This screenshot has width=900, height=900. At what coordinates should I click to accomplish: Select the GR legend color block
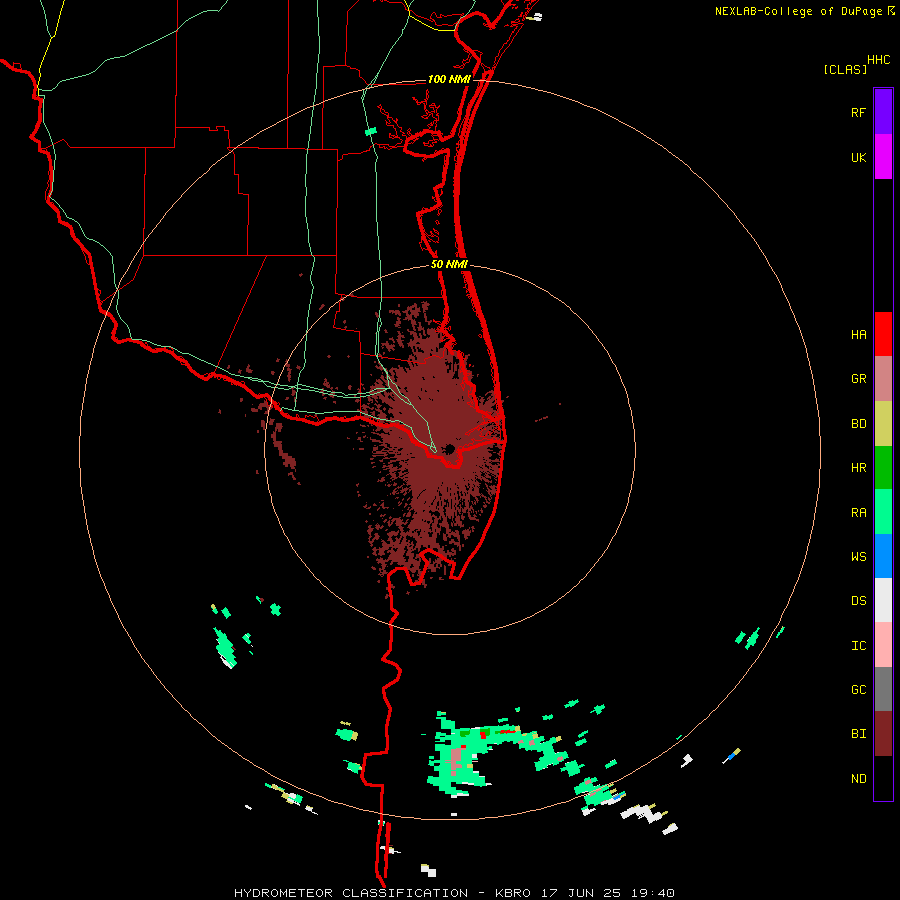[883, 379]
